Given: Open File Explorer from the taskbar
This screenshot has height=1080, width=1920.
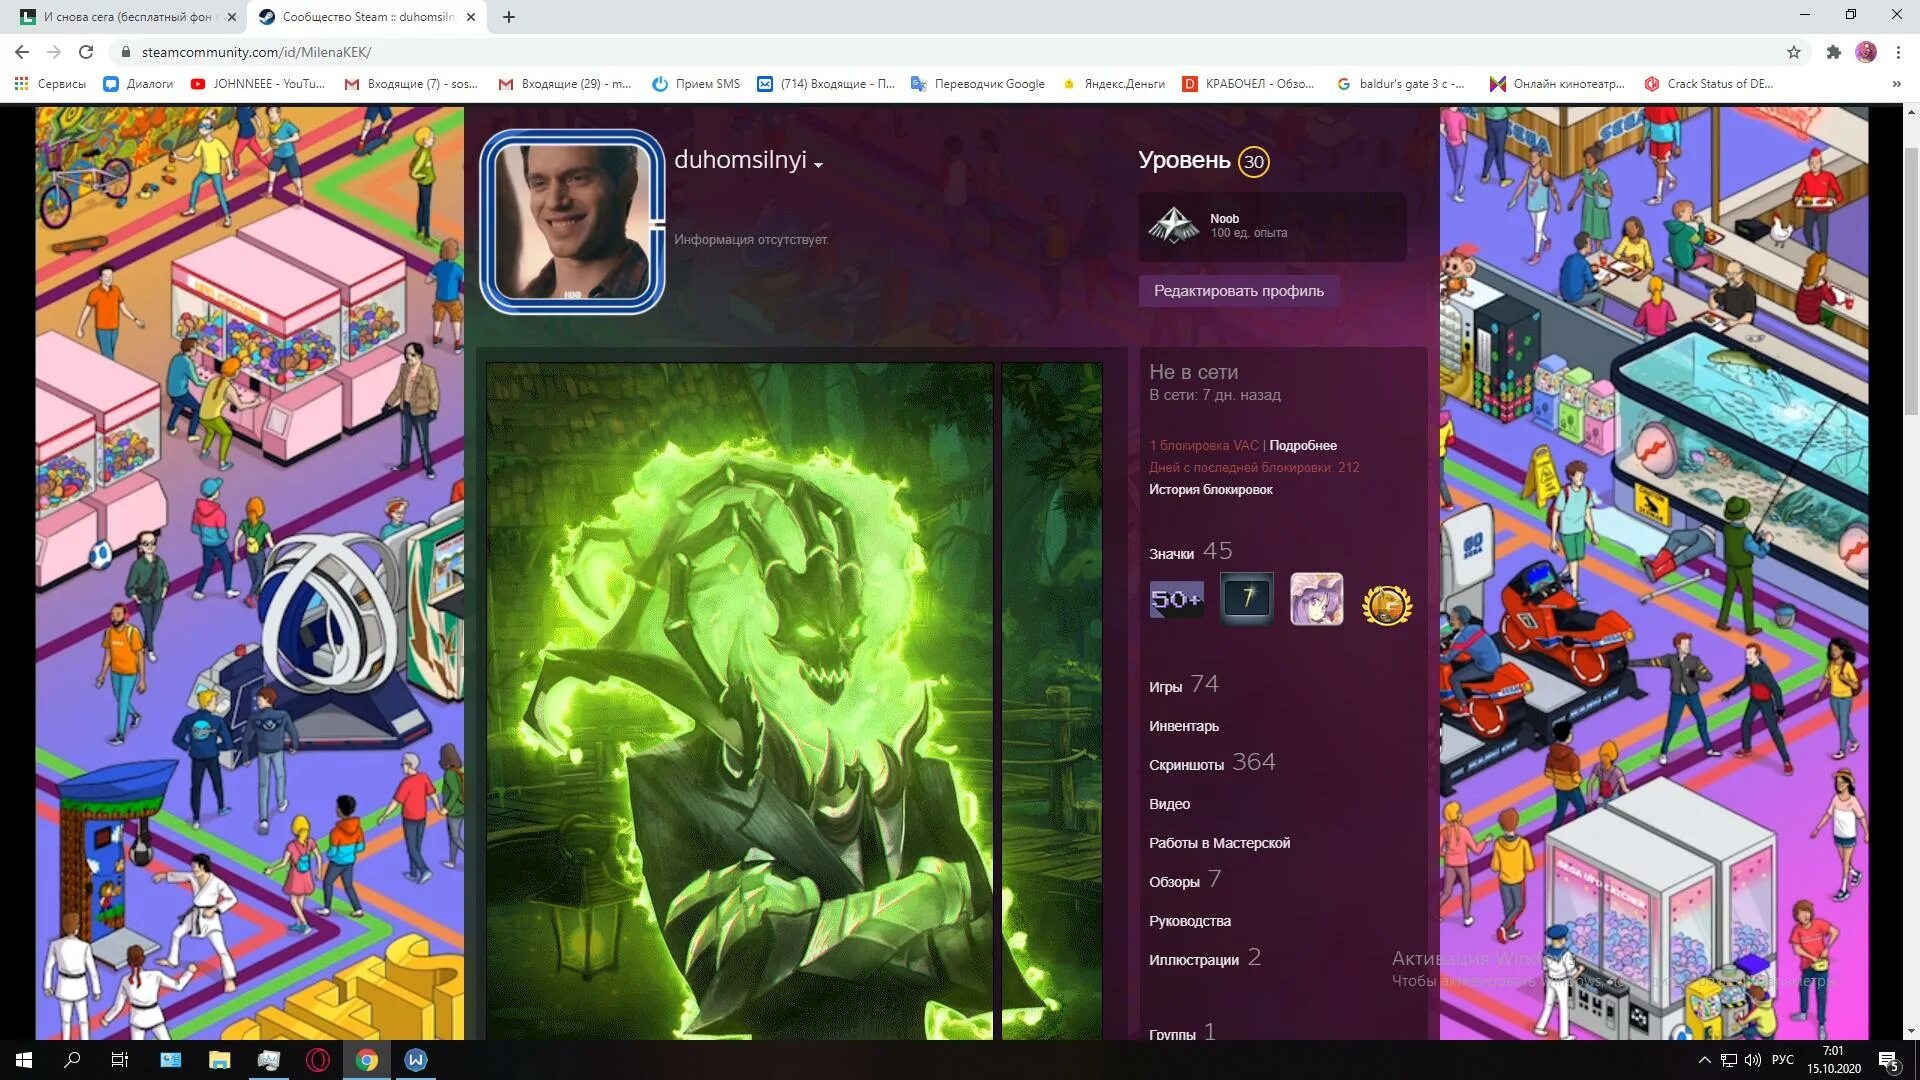Looking at the screenshot, I should tap(219, 1060).
